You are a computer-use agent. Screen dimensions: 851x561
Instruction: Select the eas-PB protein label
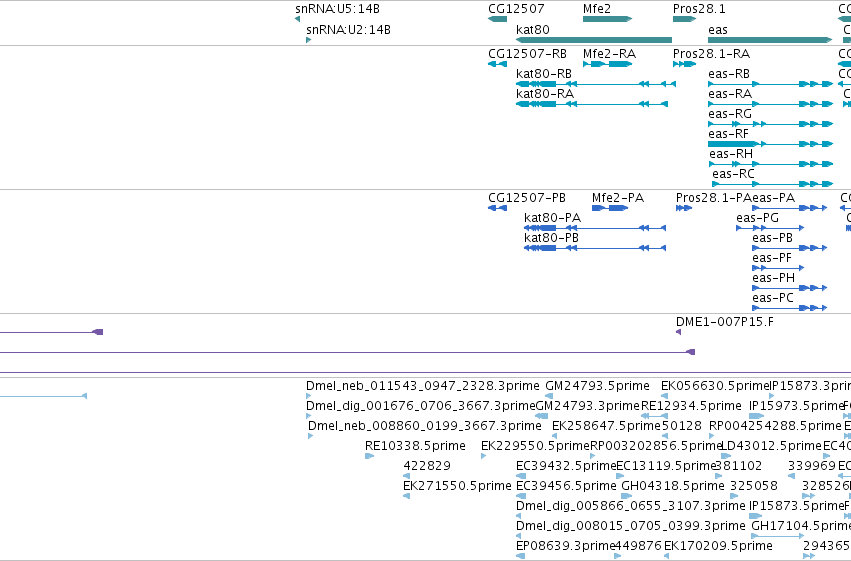(x=773, y=238)
